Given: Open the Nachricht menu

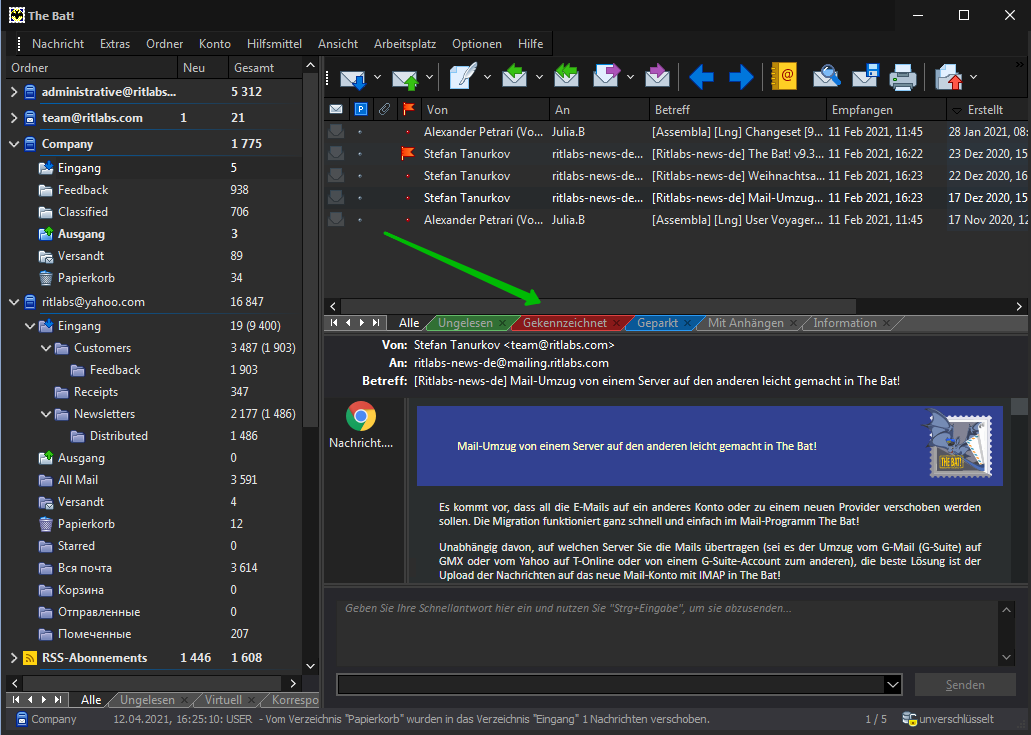Looking at the screenshot, I should [58, 44].
